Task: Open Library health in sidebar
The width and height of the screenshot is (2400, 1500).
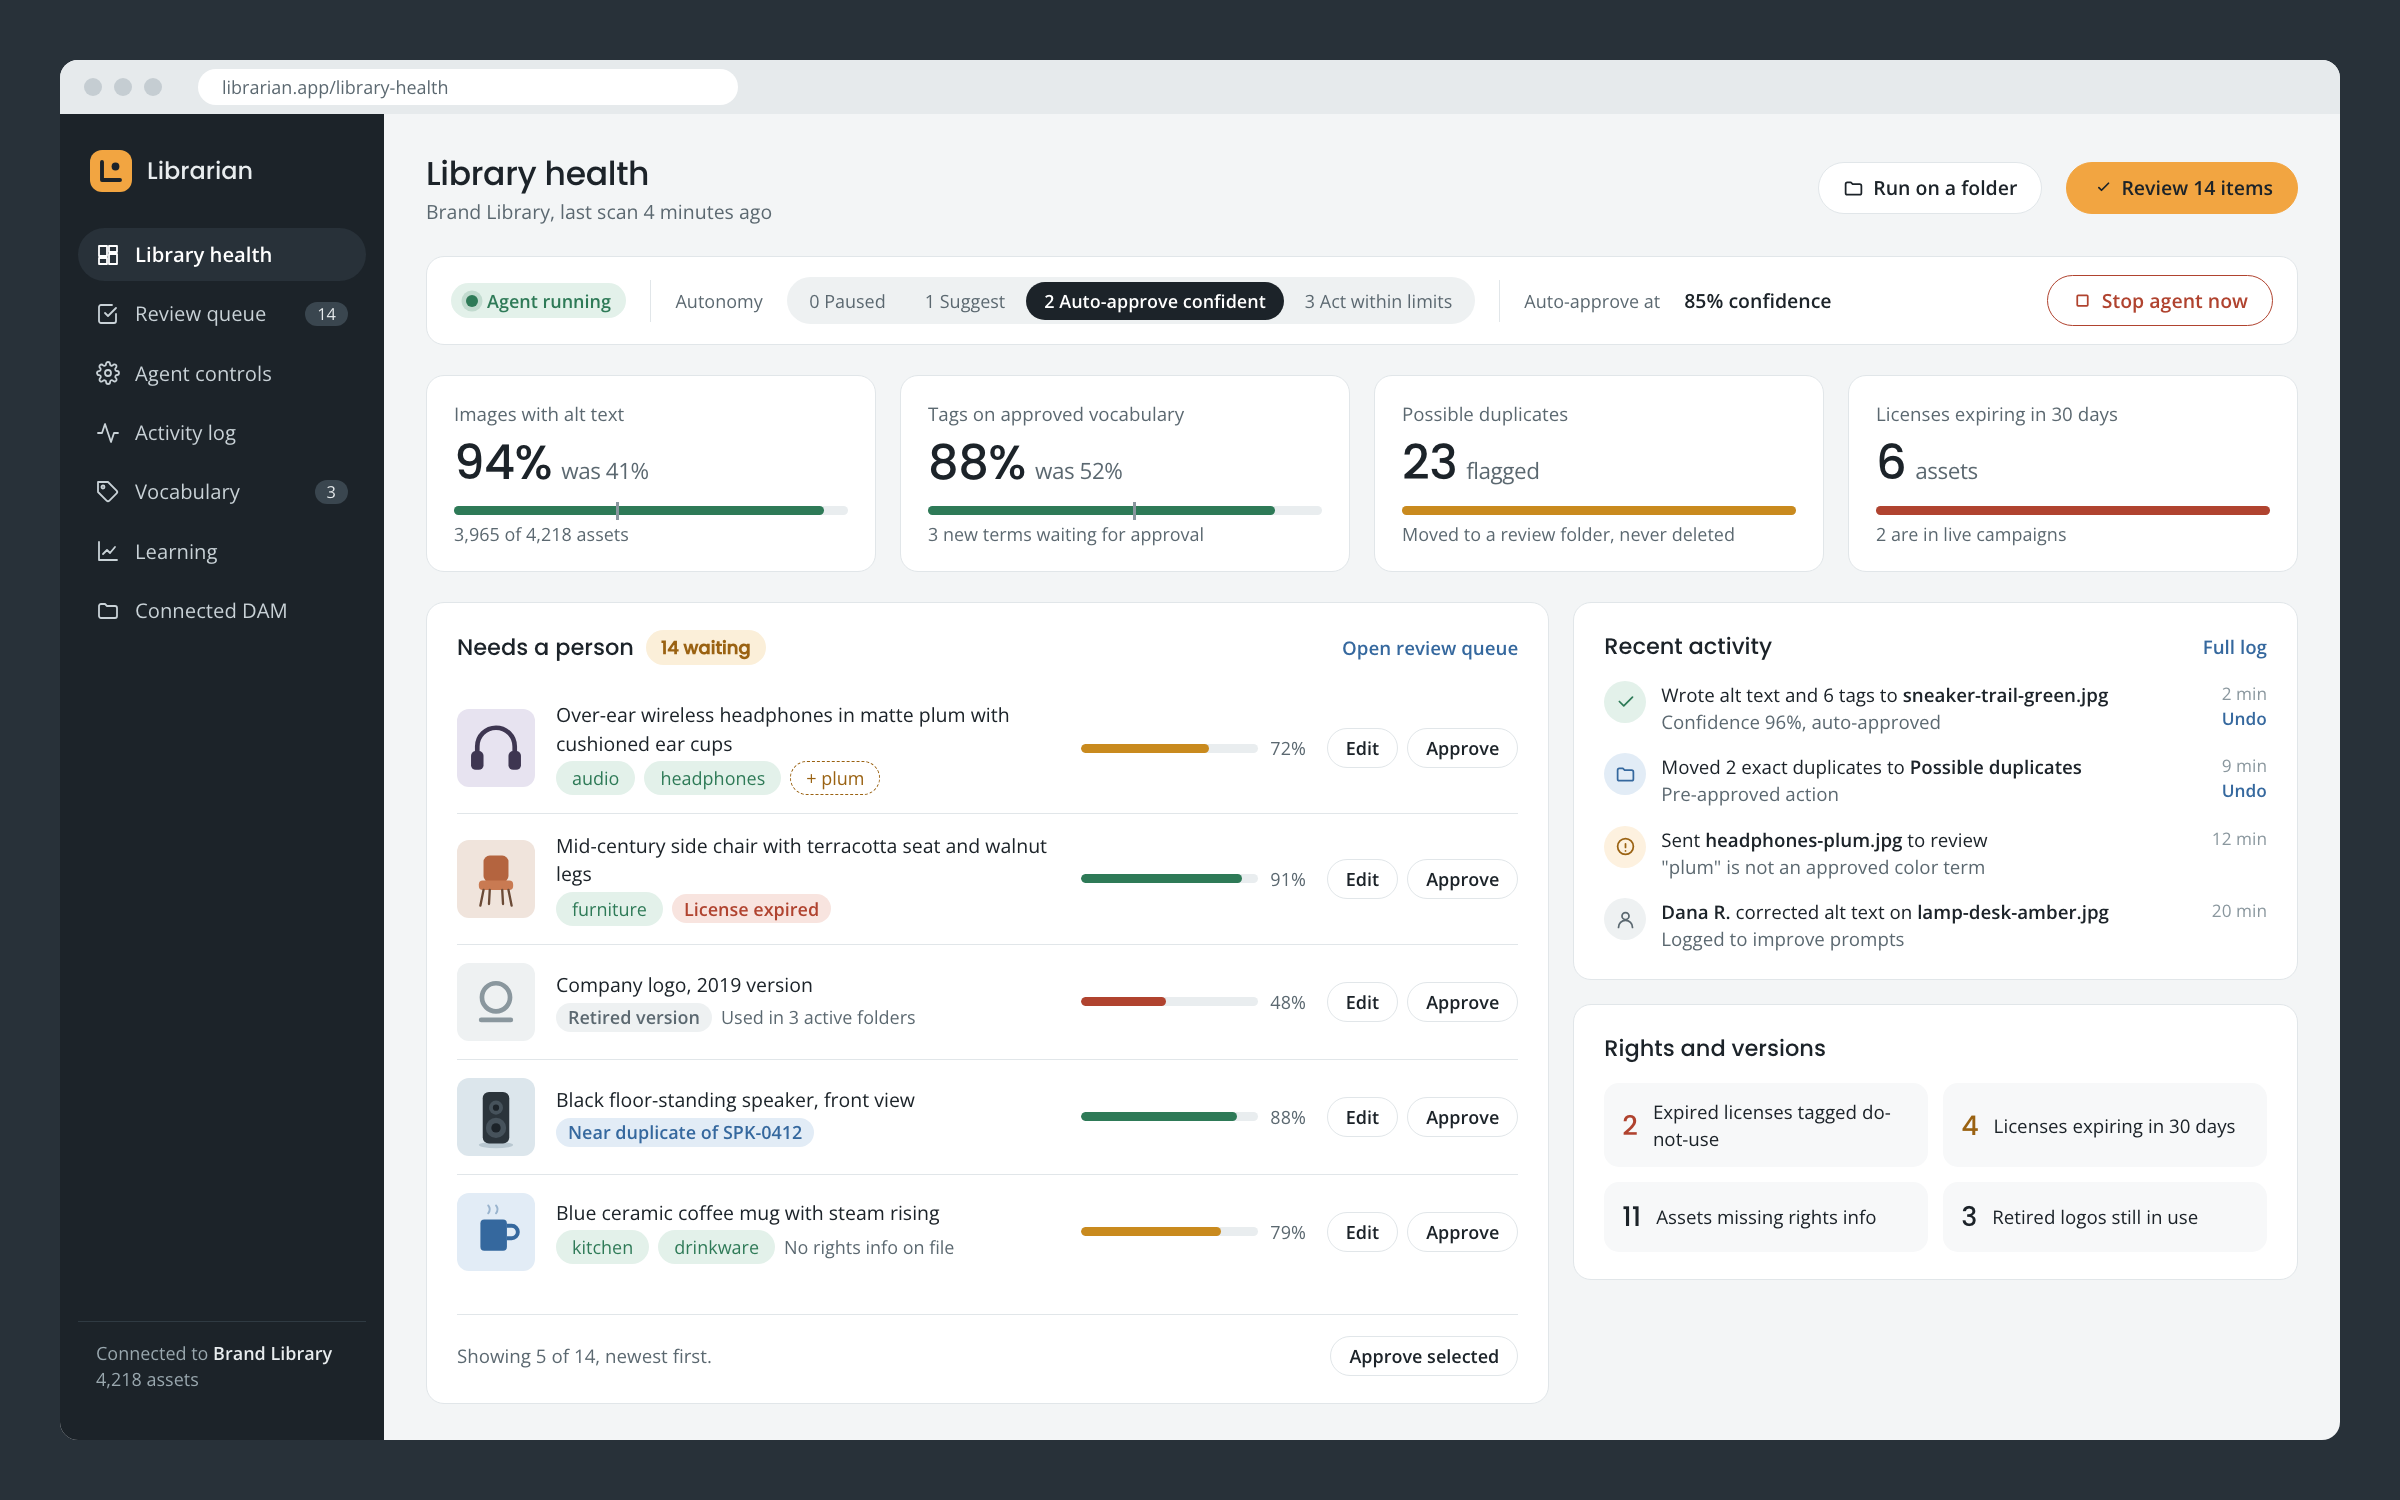Action: click(222, 255)
